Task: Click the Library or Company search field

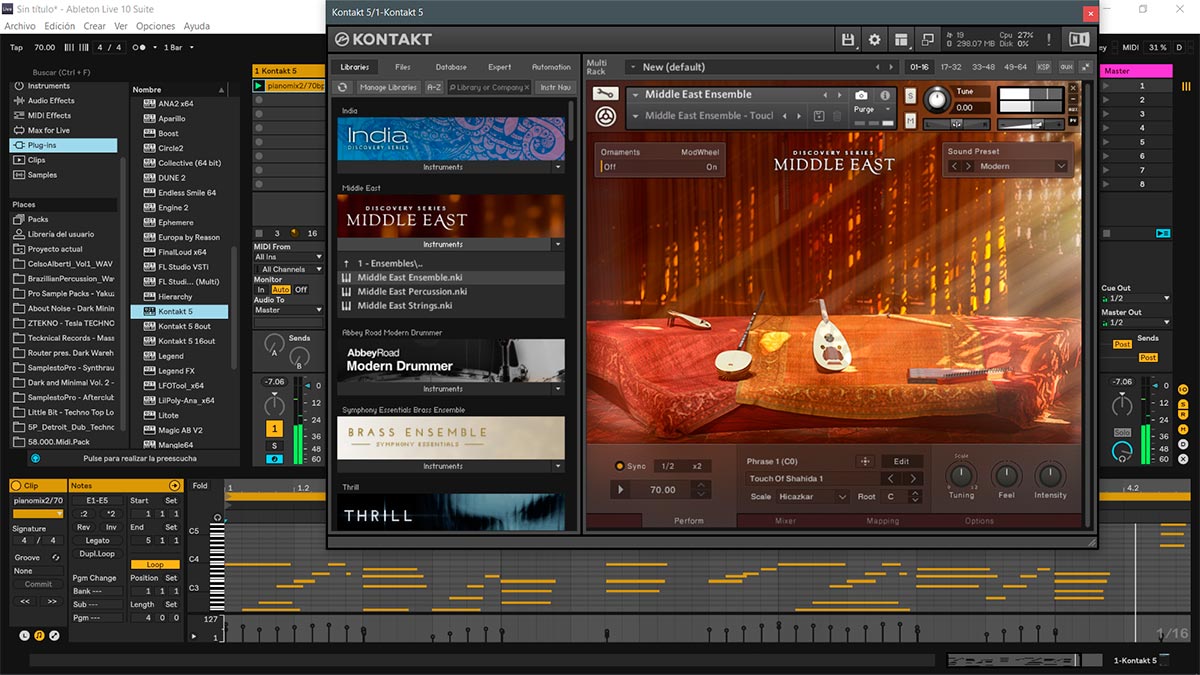Action: point(489,88)
